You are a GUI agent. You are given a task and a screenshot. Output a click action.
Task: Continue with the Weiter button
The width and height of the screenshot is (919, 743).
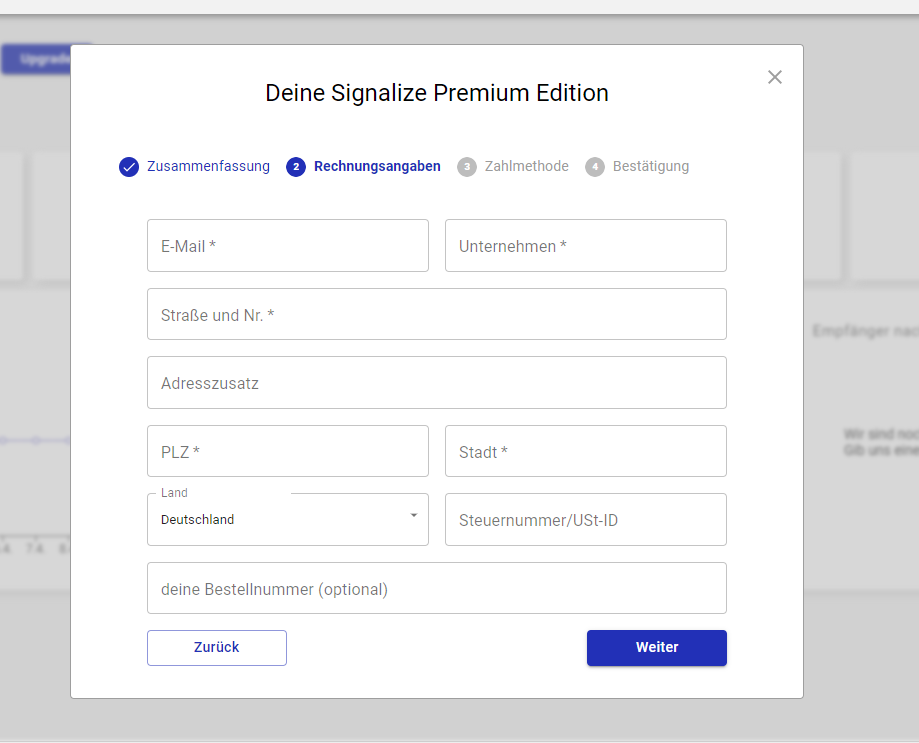[656, 647]
